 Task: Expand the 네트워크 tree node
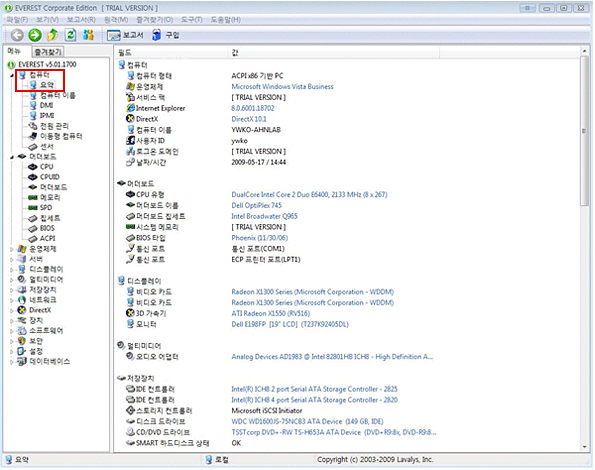(11, 301)
